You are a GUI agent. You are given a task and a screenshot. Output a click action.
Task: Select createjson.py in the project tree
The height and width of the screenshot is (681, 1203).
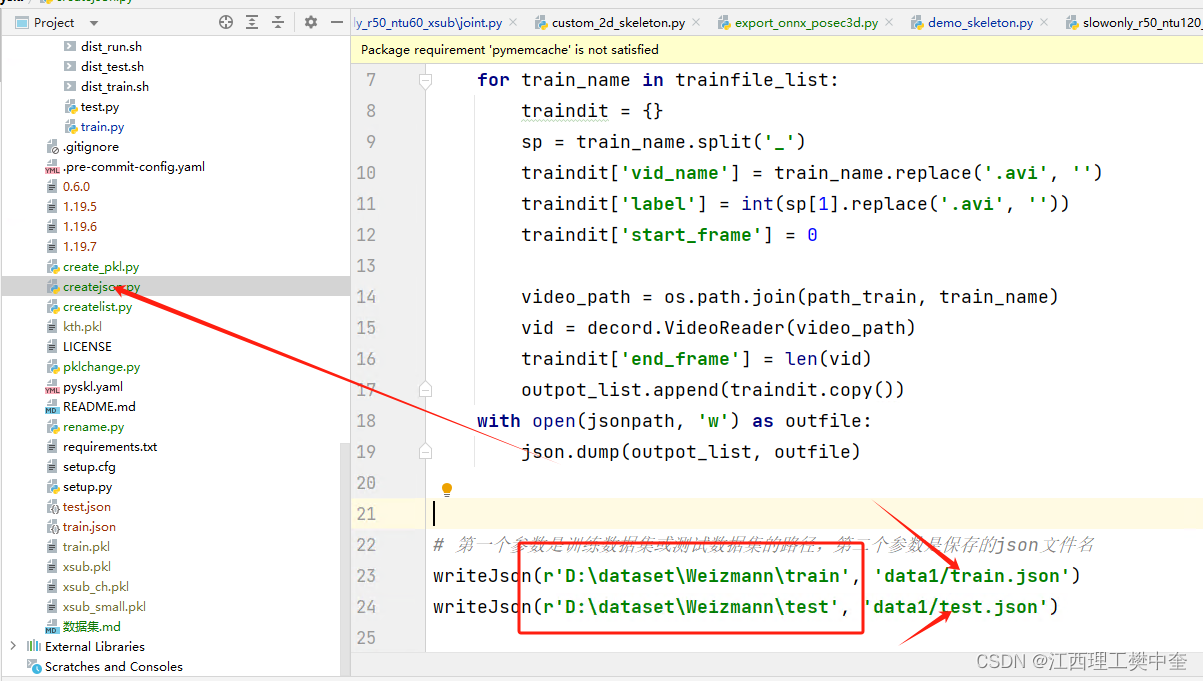(101, 287)
